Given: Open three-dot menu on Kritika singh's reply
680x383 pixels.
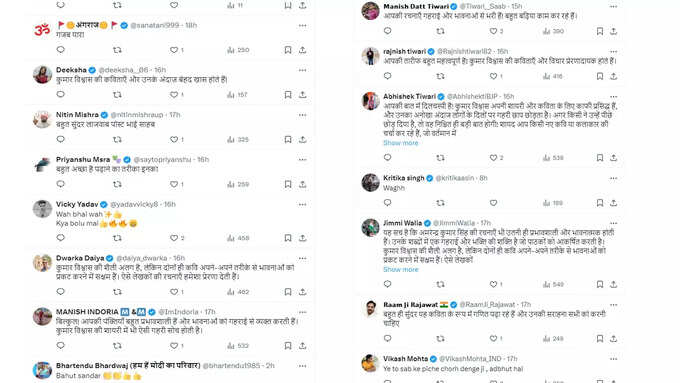Looking at the screenshot, I should point(613,178).
